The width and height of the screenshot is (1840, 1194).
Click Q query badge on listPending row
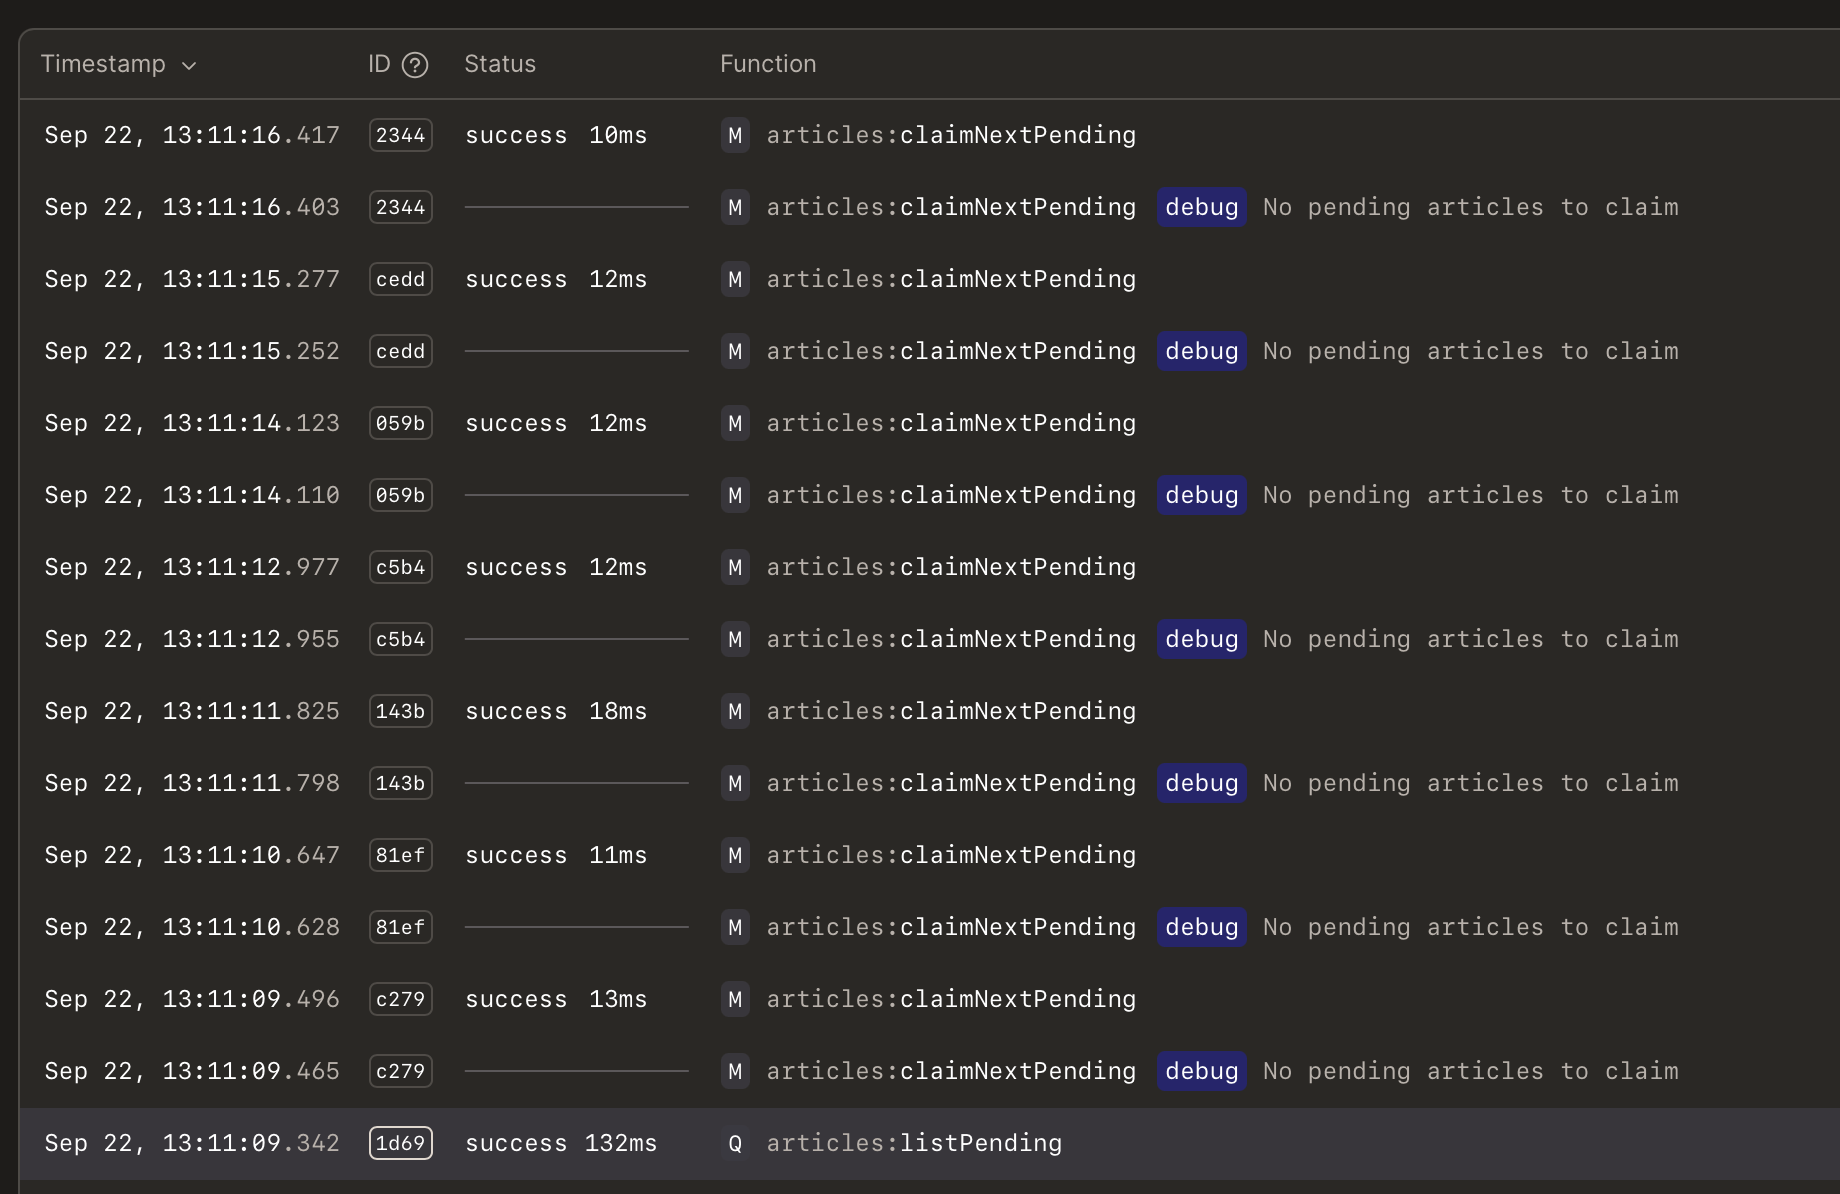click(x=735, y=1143)
